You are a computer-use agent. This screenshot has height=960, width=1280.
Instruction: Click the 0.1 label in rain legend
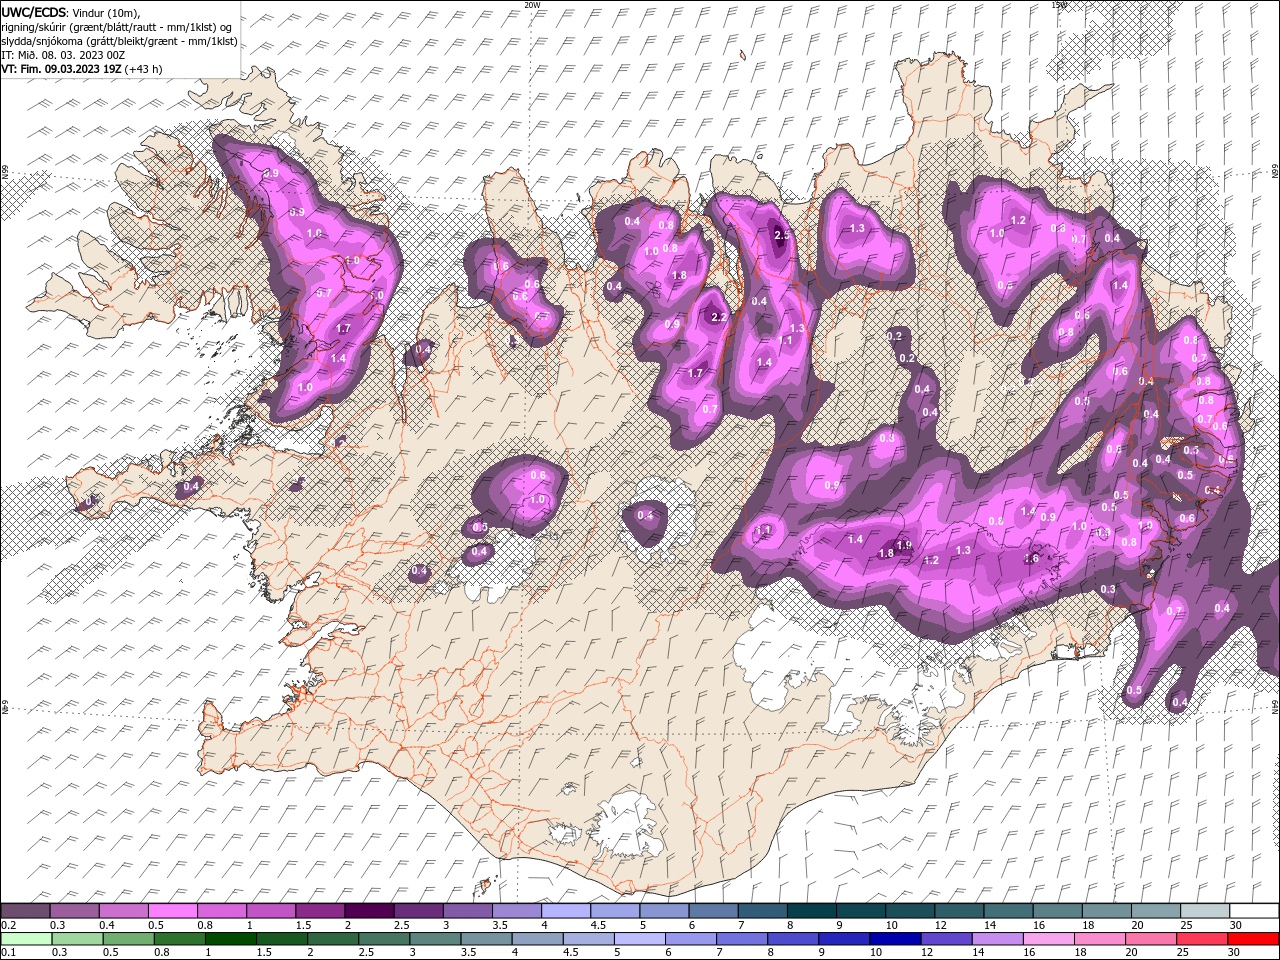pos(7,953)
